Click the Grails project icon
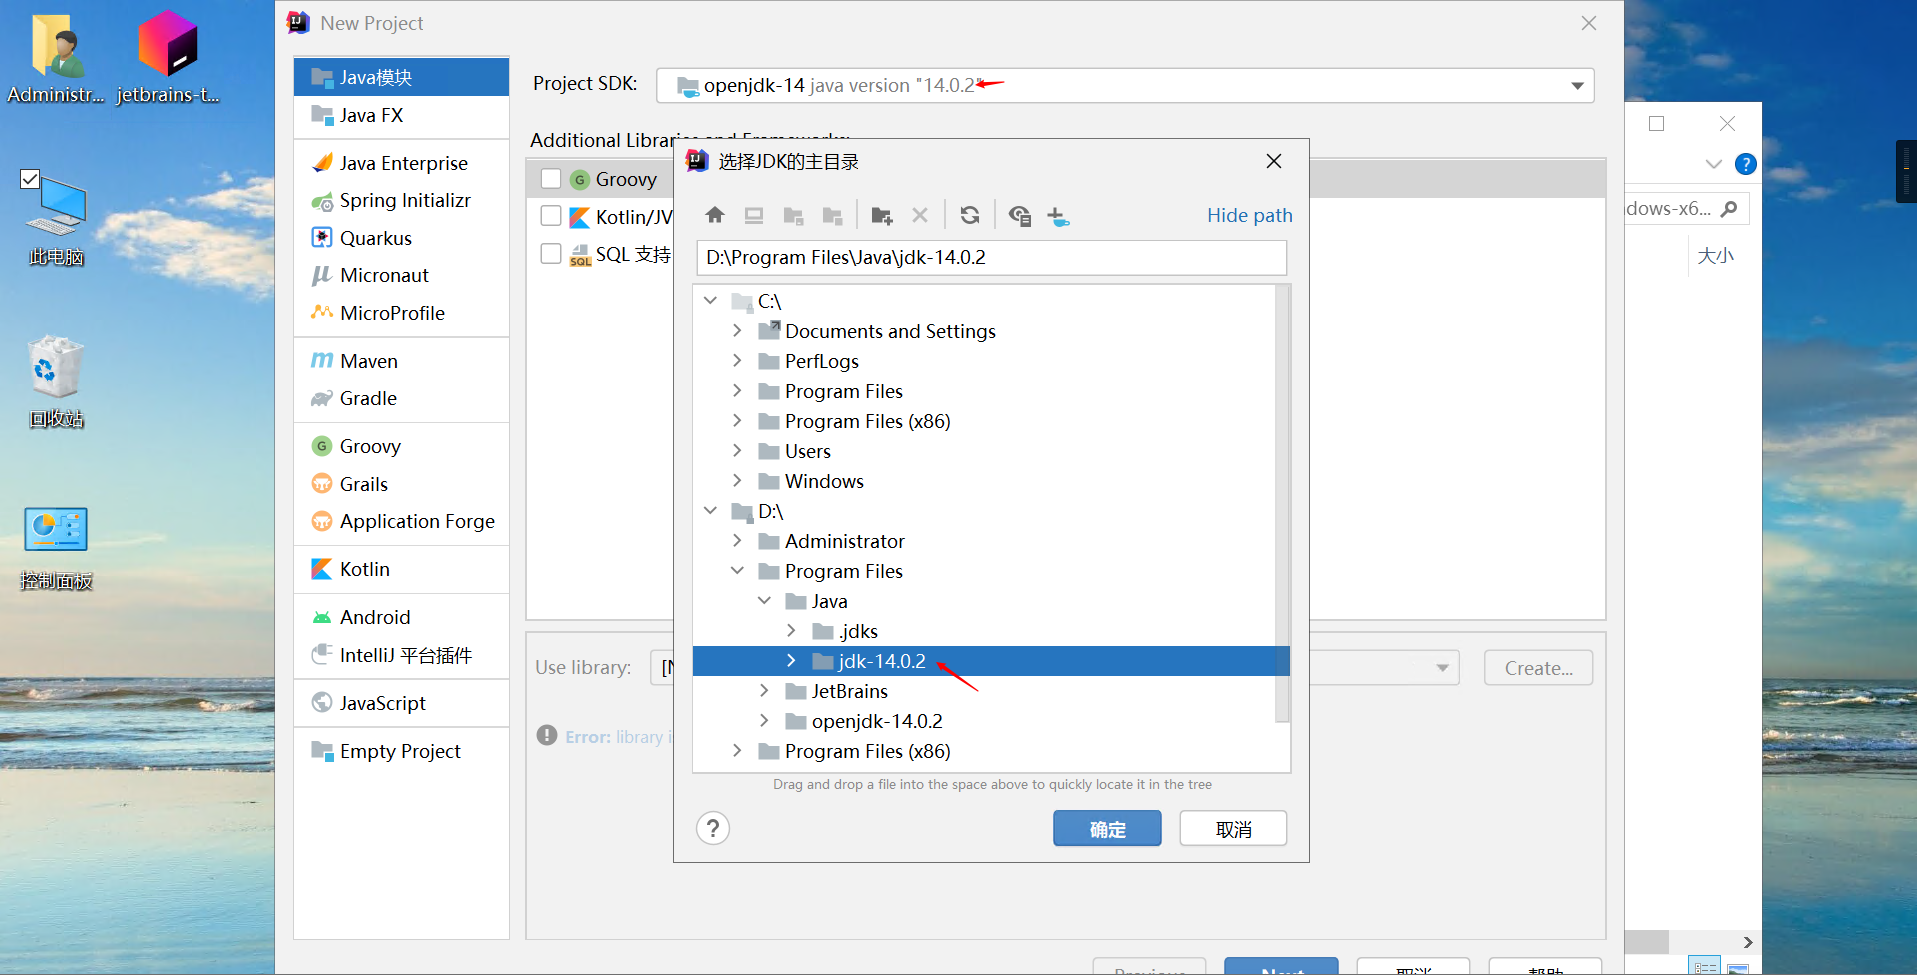Image resolution: width=1917 pixels, height=975 pixels. (x=321, y=484)
